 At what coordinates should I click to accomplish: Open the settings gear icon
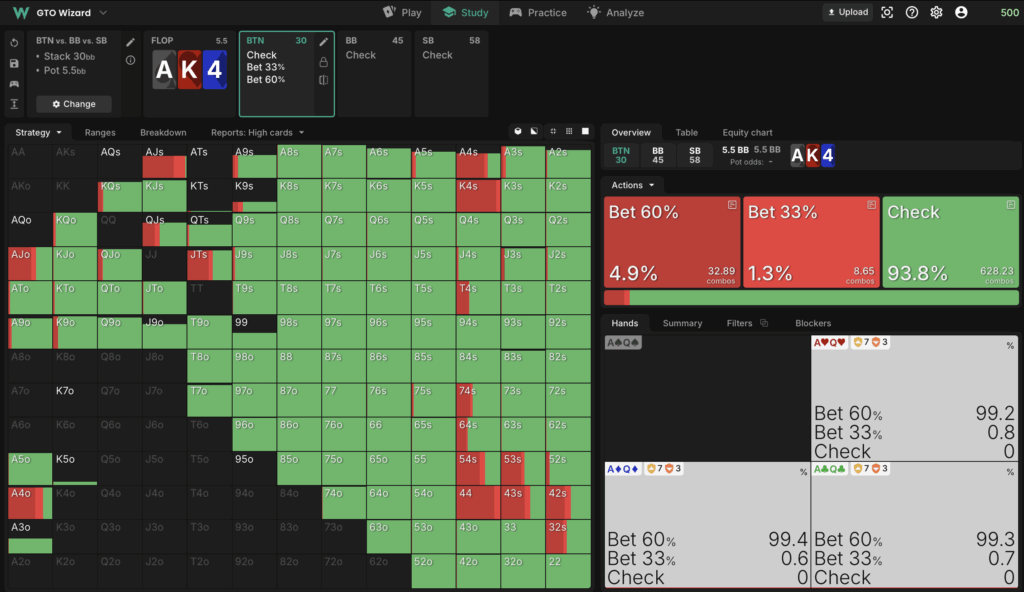(936, 12)
